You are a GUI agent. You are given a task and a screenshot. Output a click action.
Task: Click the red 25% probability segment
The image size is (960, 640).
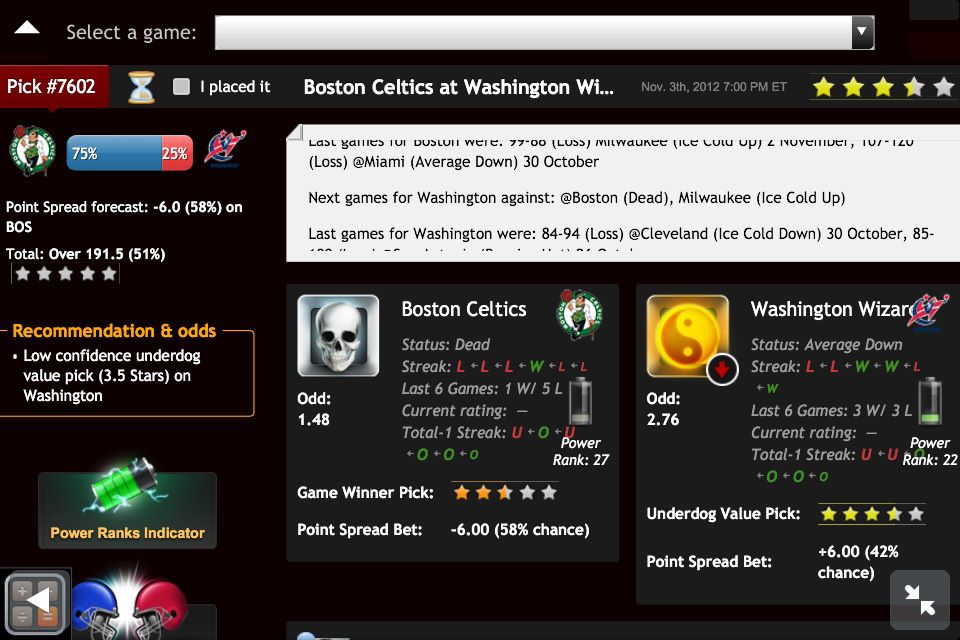(x=177, y=153)
